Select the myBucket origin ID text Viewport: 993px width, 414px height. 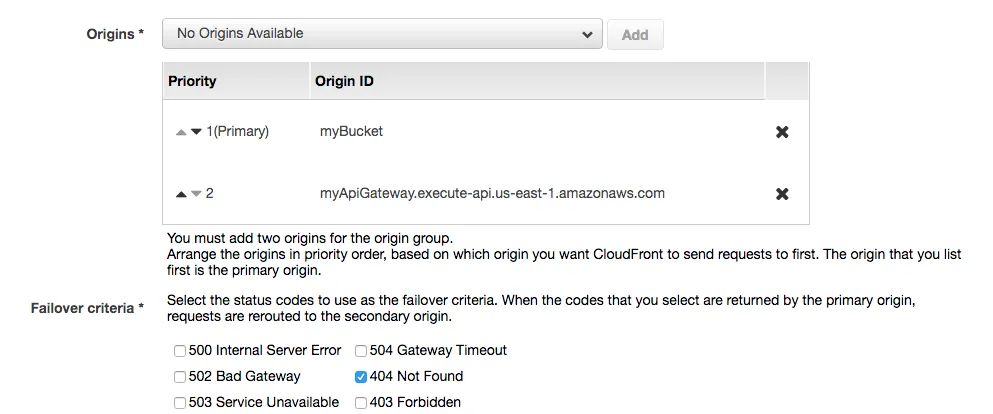pyautogui.click(x=351, y=131)
